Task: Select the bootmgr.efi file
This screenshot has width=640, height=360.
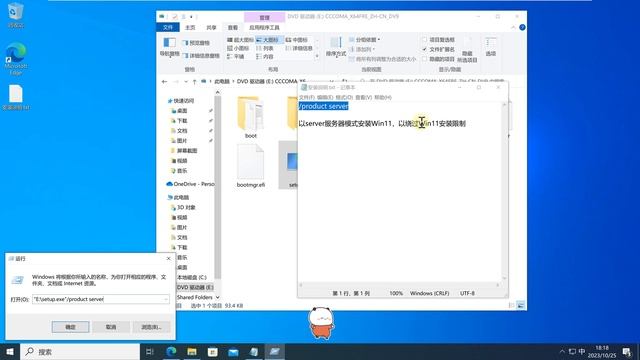Action: coord(251,166)
